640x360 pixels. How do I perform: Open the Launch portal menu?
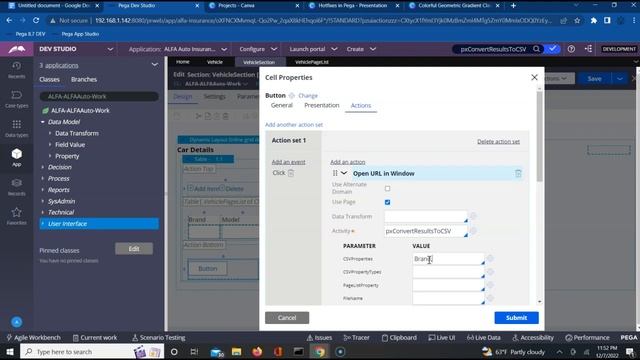pyautogui.click(x=313, y=49)
